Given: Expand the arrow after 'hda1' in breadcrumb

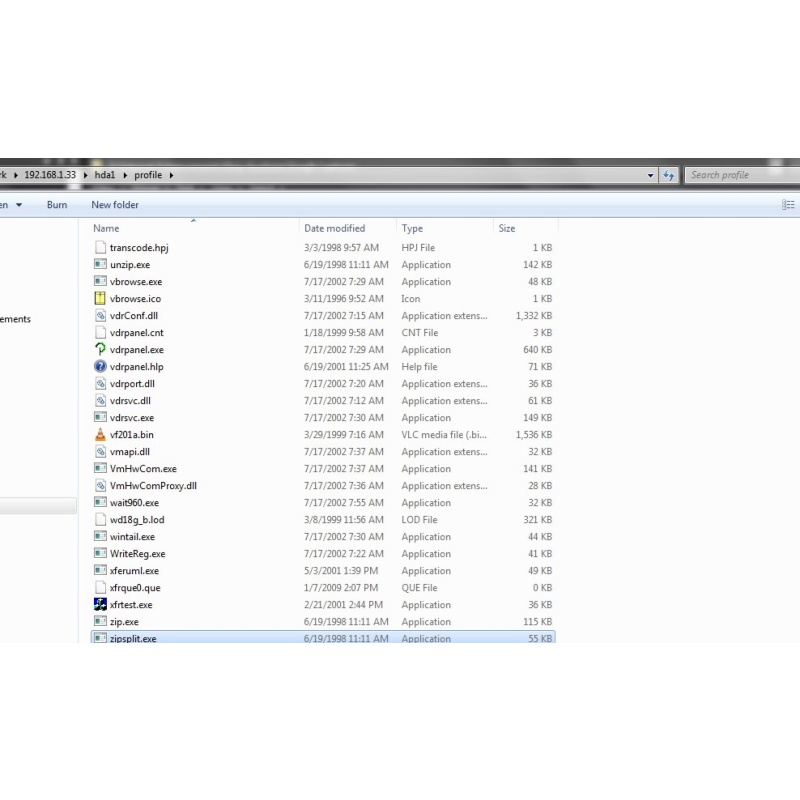Looking at the screenshot, I should coord(125,175).
